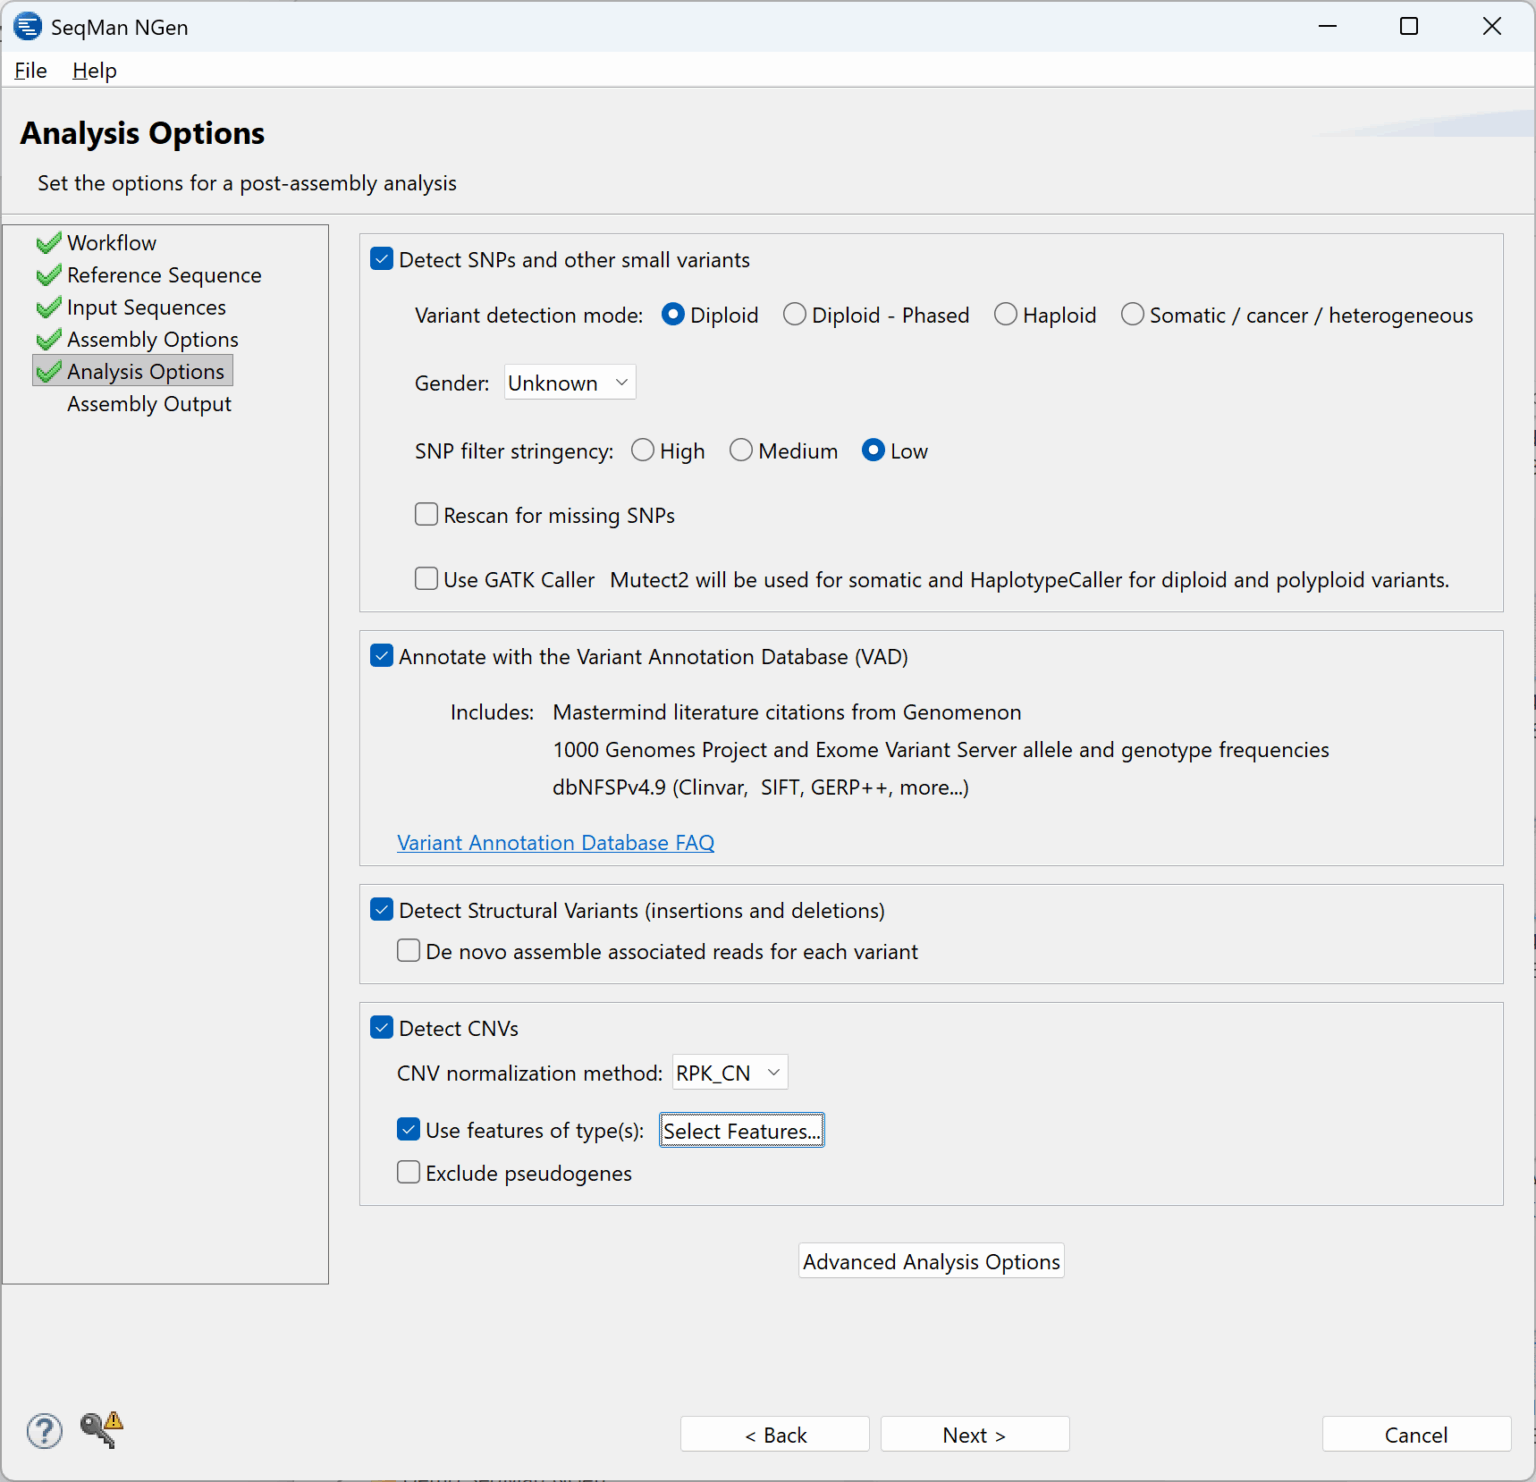Open the help question mark icon
Screen dimensions: 1536x1482
pyautogui.click(x=44, y=1431)
